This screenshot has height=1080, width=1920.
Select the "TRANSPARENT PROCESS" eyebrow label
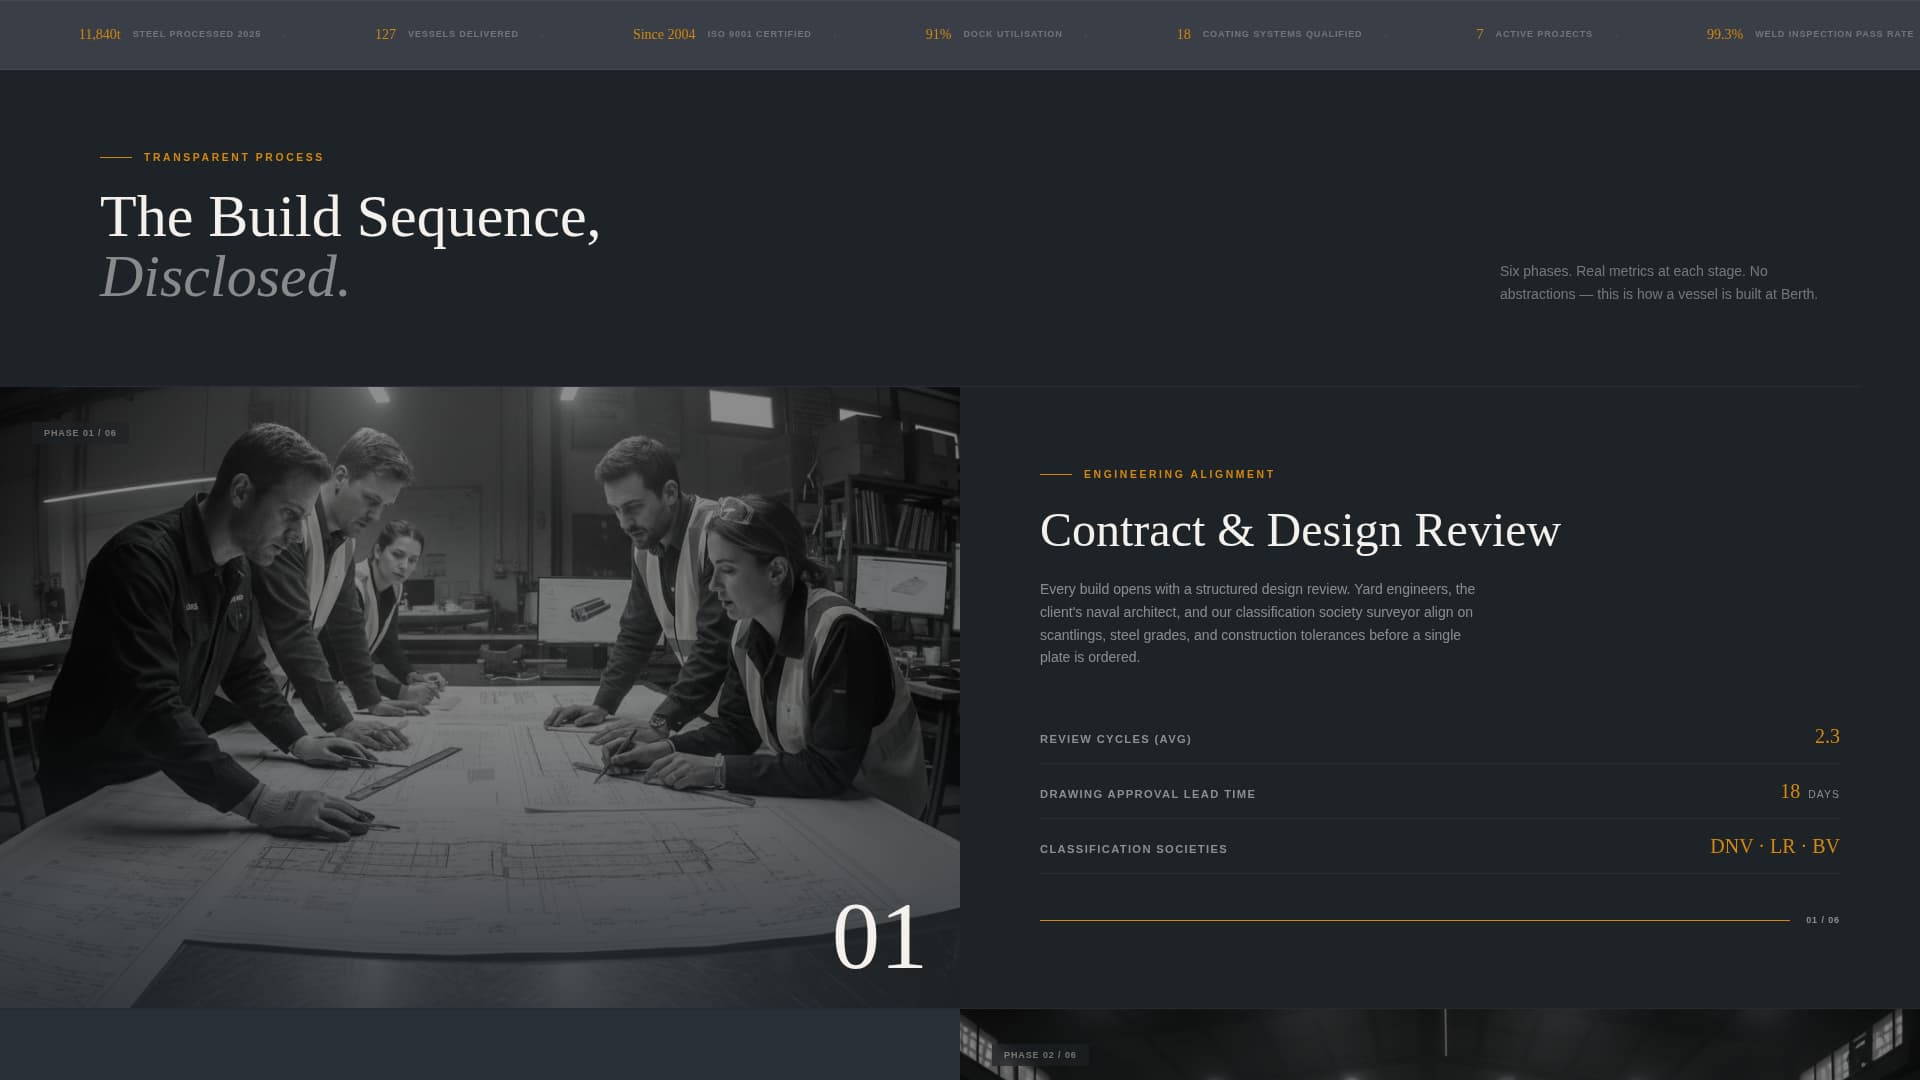234,157
